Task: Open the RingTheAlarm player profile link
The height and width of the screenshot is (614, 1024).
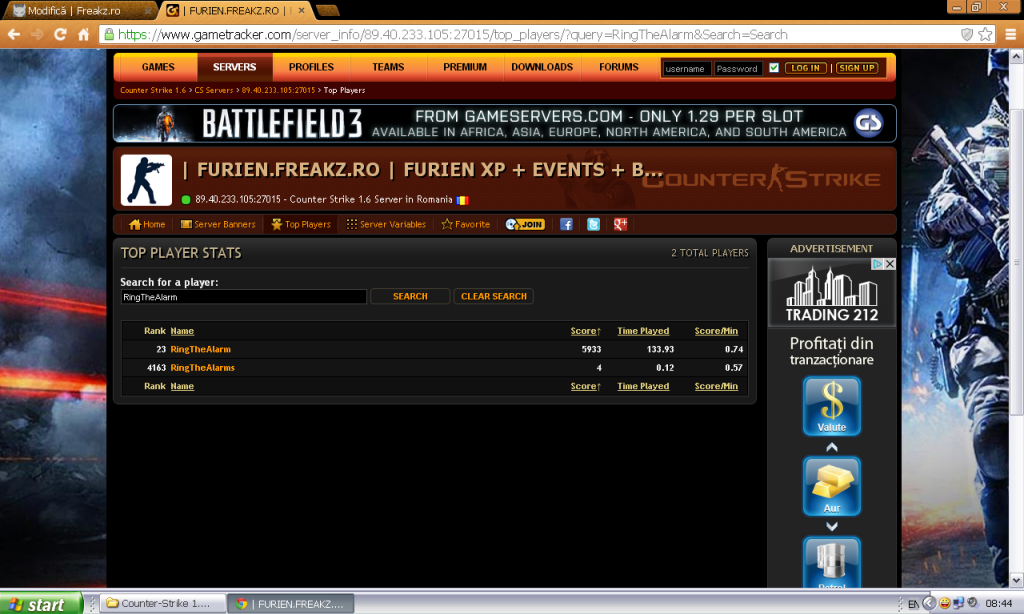Action: 200,349
